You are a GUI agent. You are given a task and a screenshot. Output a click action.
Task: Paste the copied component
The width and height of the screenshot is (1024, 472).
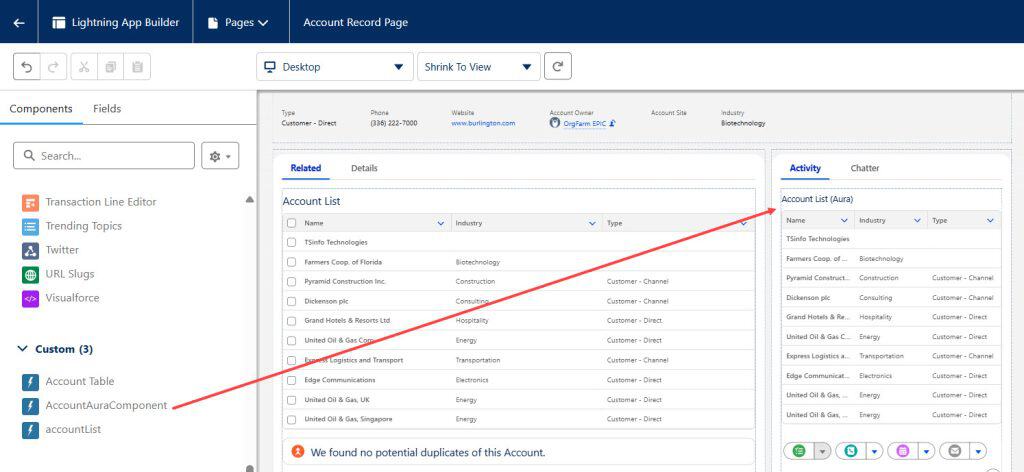137,67
